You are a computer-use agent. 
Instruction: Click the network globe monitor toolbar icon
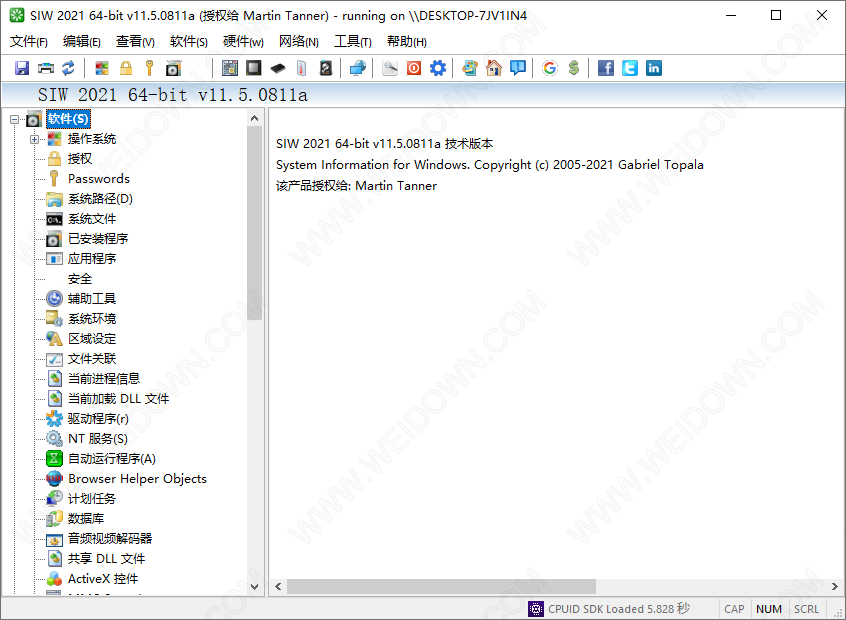pos(358,68)
